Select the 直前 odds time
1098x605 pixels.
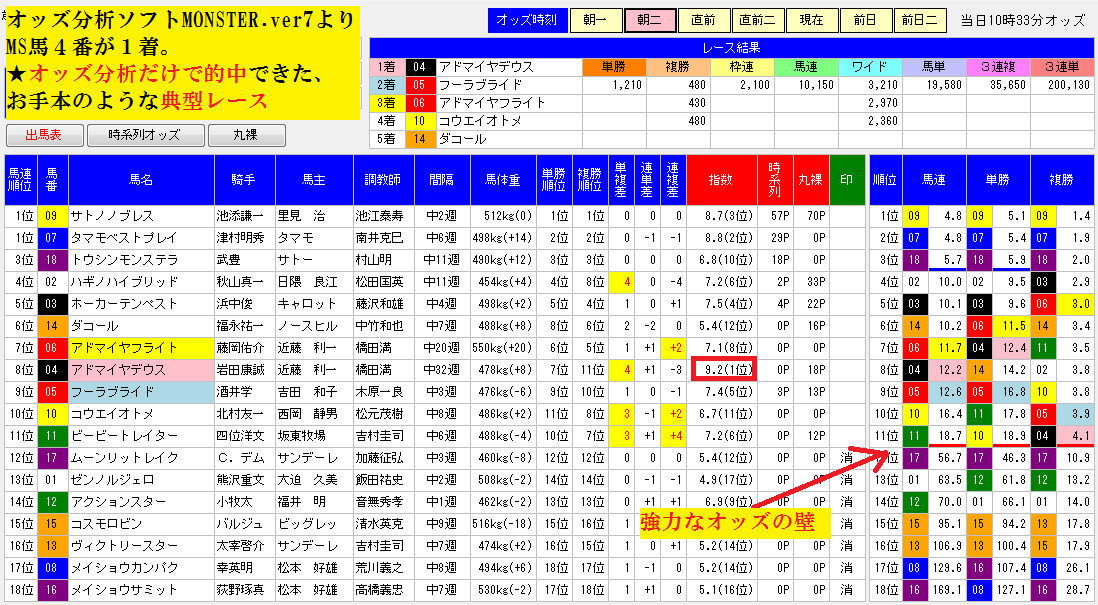coord(704,20)
